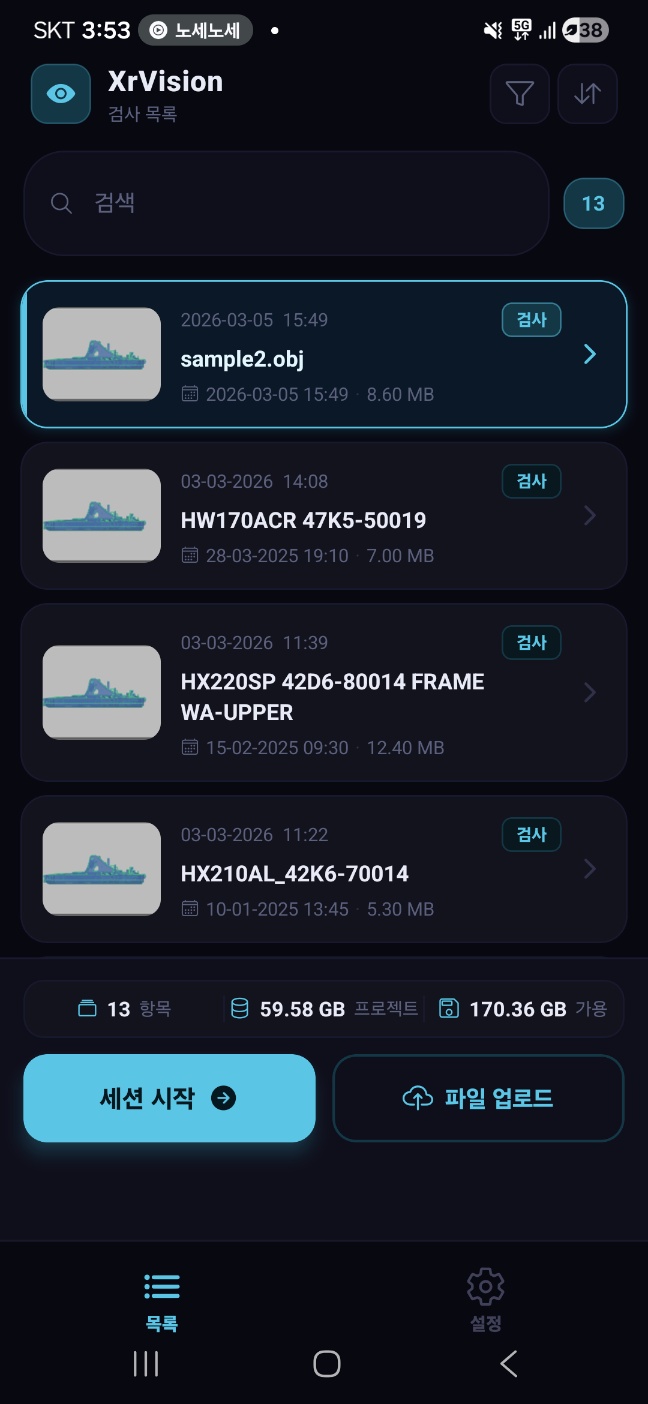
Task: Open the Android recent apps icon
Action: (x=146, y=1363)
